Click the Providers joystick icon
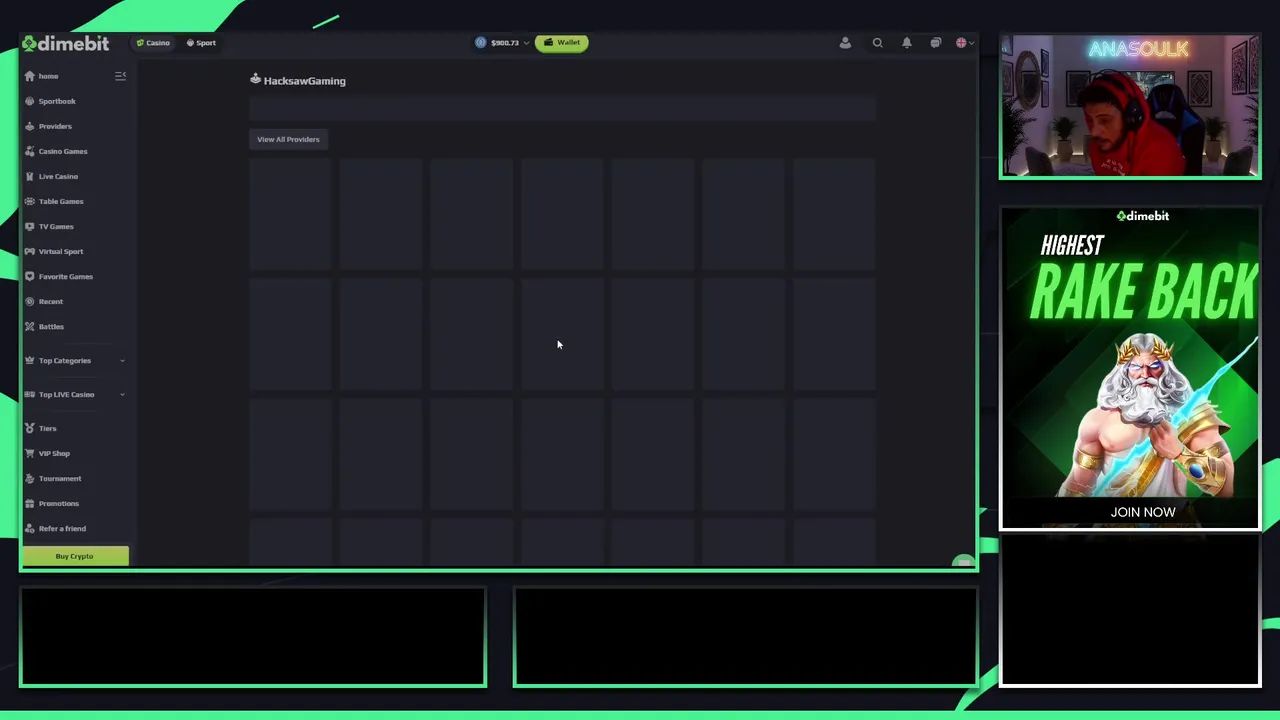The height and width of the screenshot is (720, 1280). 29,126
